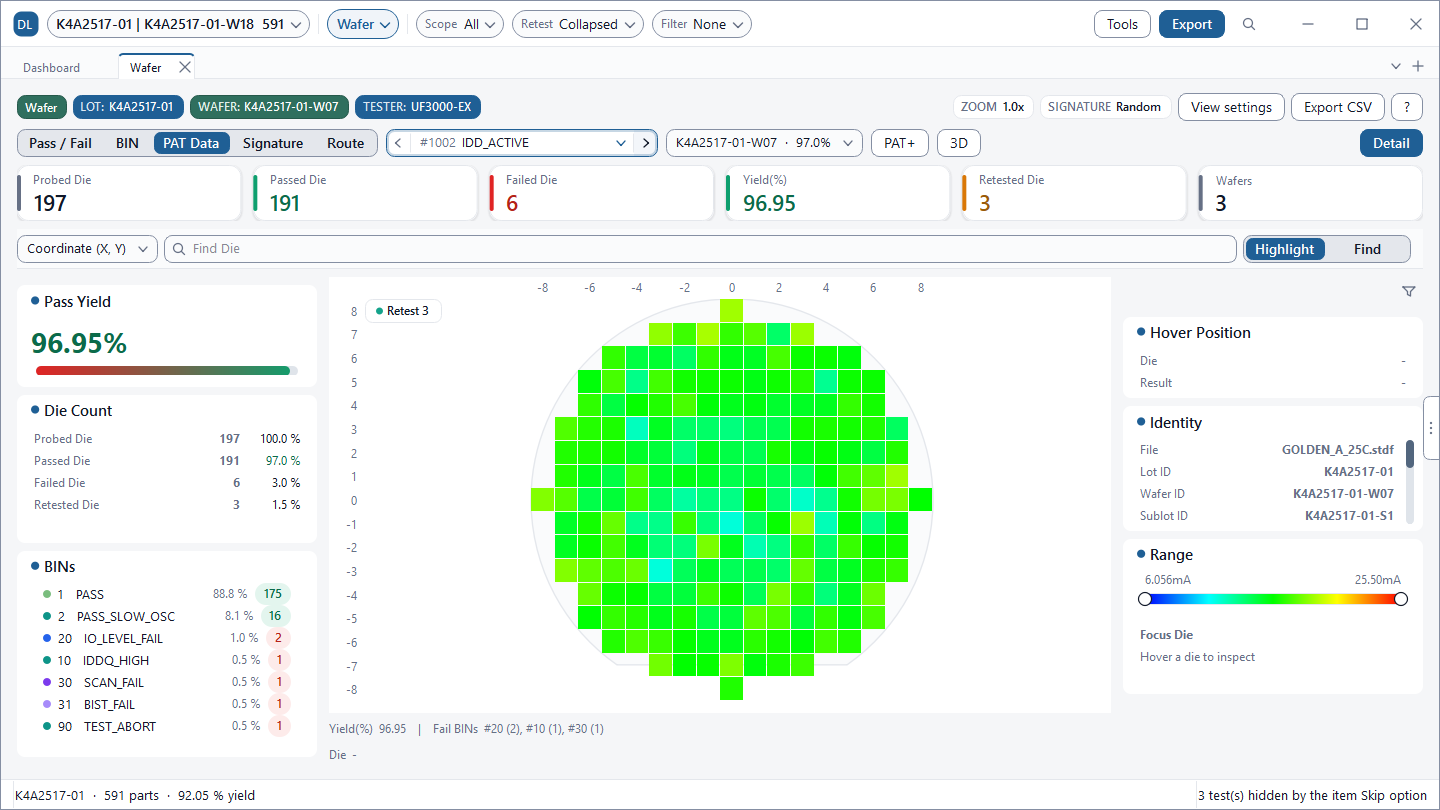Open the search magnifier in title bar
This screenshot has width=1440, height=810.
click(x=1249, y=24)
